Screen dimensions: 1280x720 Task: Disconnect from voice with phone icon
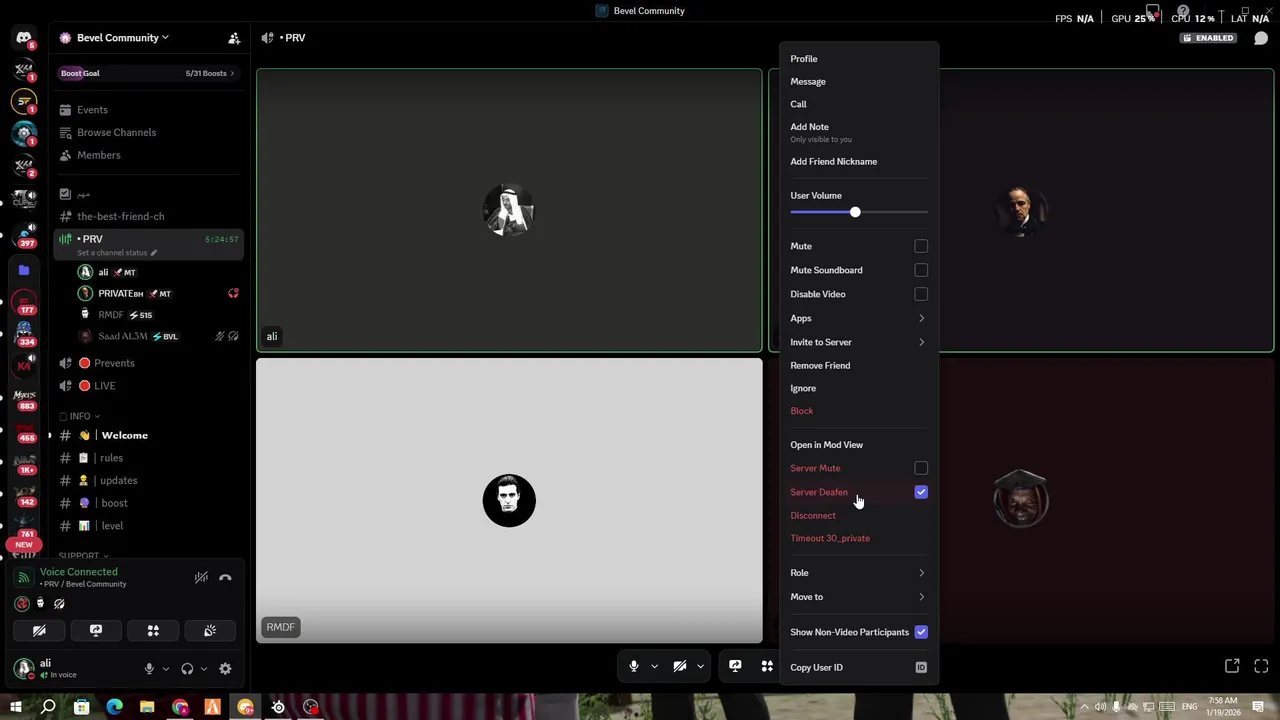click(225, 577)
